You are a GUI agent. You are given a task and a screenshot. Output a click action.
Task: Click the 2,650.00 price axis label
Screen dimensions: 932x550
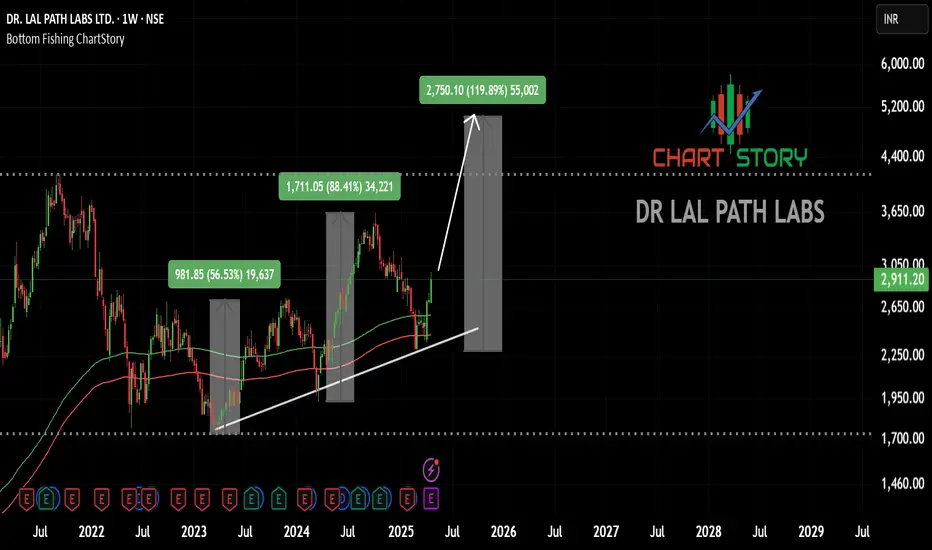click(902, 307)
